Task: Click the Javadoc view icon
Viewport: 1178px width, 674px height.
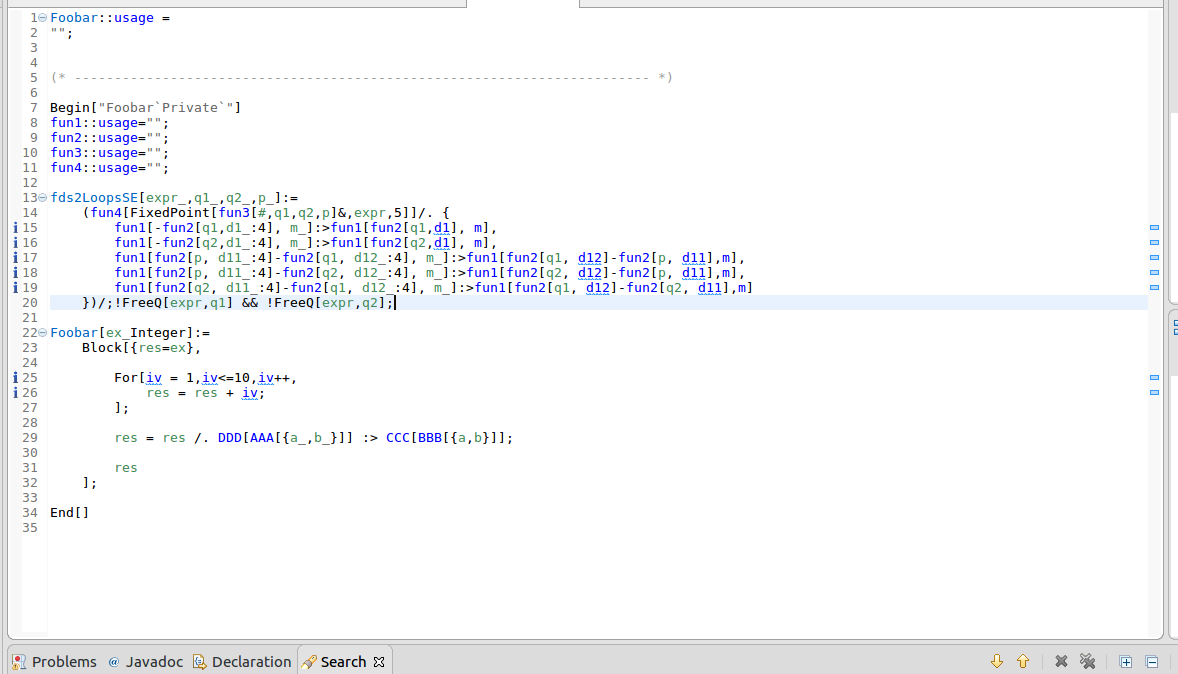Action: click(114, 661)
